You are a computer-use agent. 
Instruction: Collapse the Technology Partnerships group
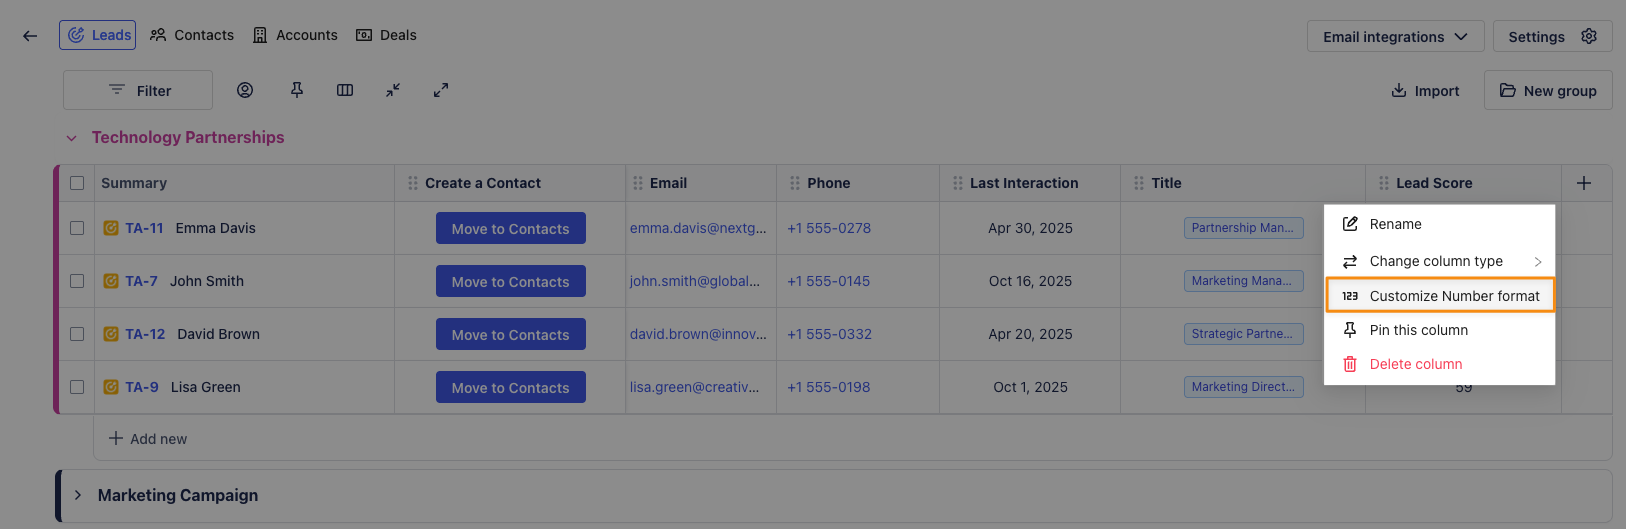pos(72,138)
